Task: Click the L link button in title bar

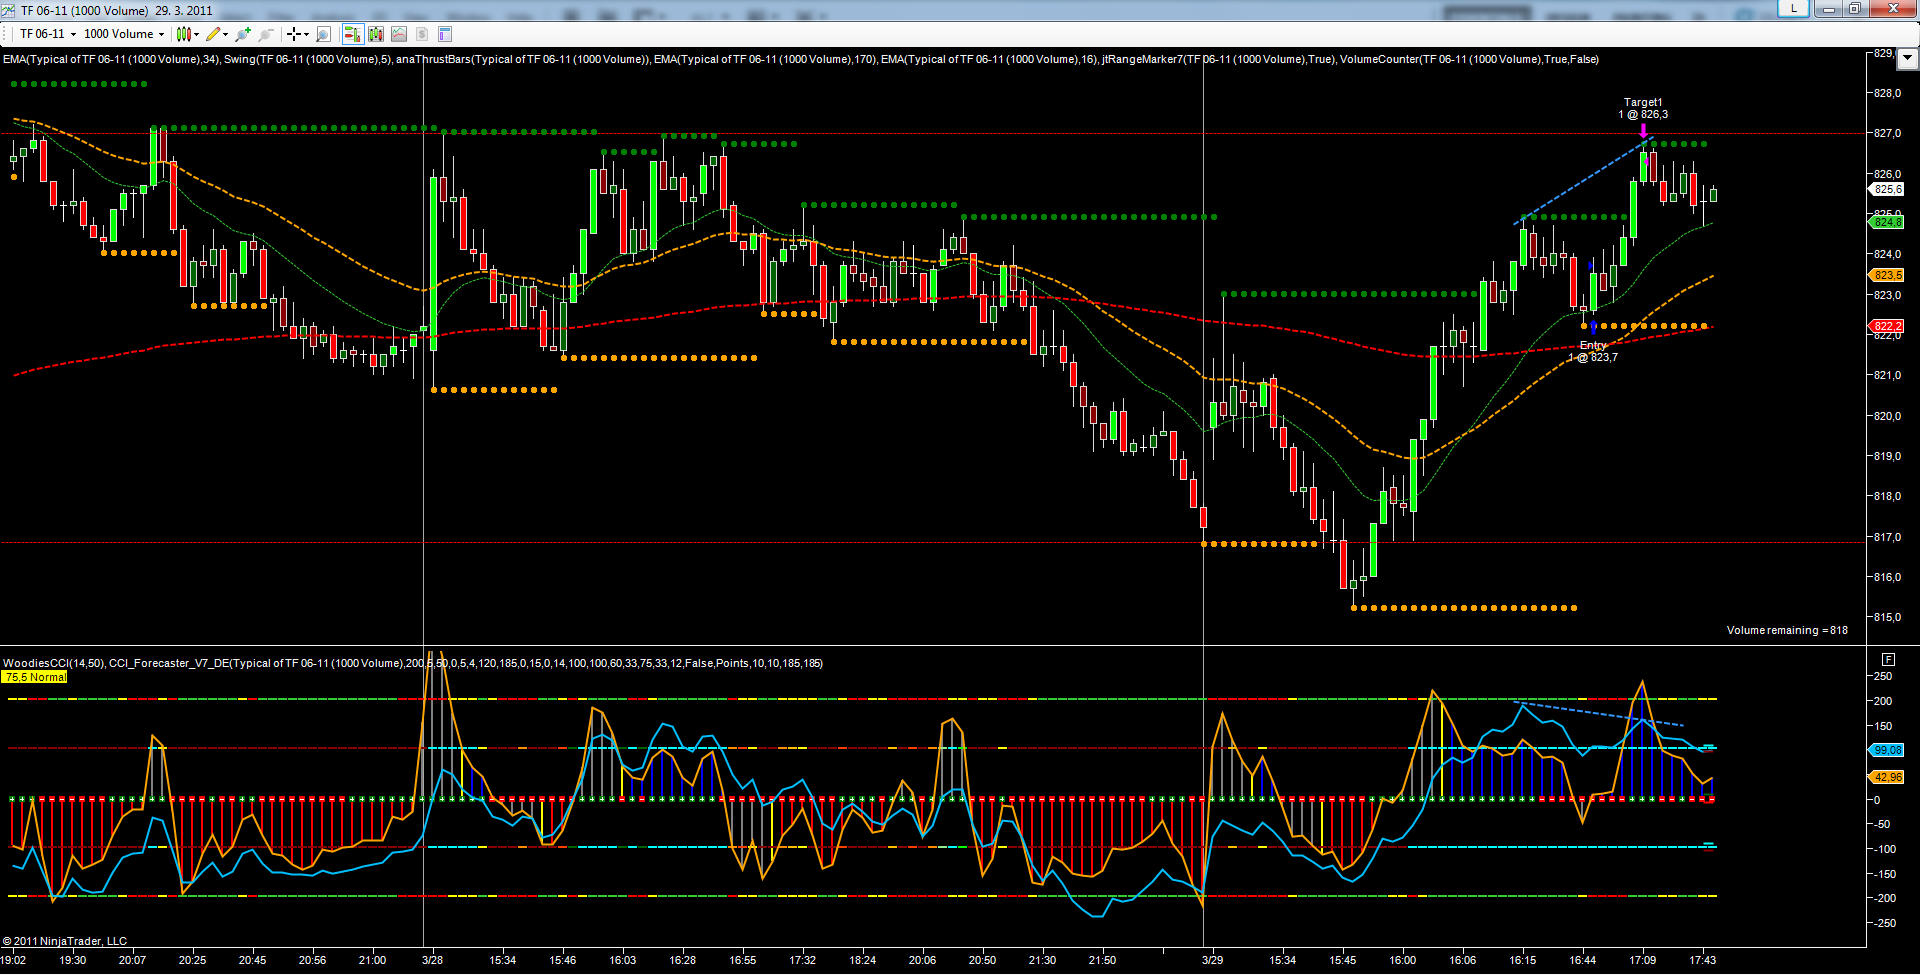Action: (x=1794, y=8)
